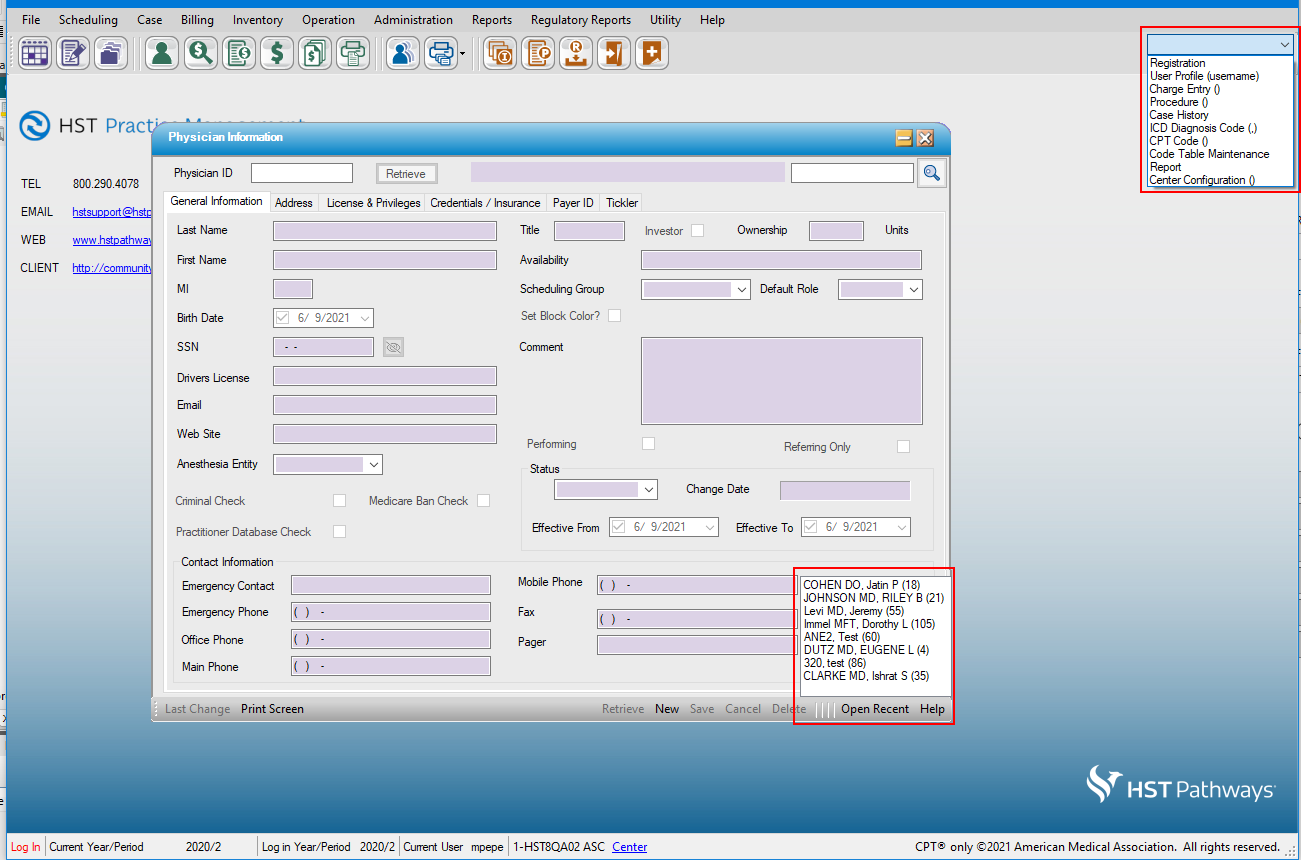Click the green person toolbar icon
This screenshot has height=860, width=1301.
coord(162,53)
